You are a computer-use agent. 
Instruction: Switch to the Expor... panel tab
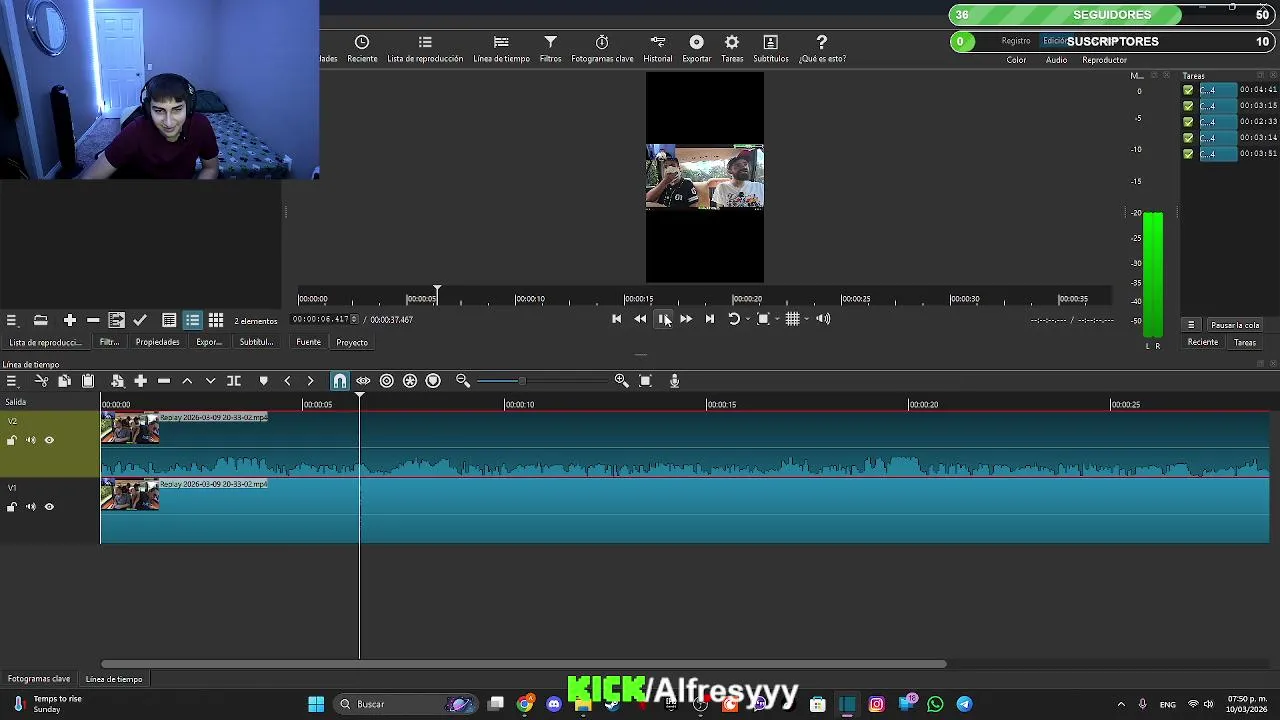[x=209, y=342]
